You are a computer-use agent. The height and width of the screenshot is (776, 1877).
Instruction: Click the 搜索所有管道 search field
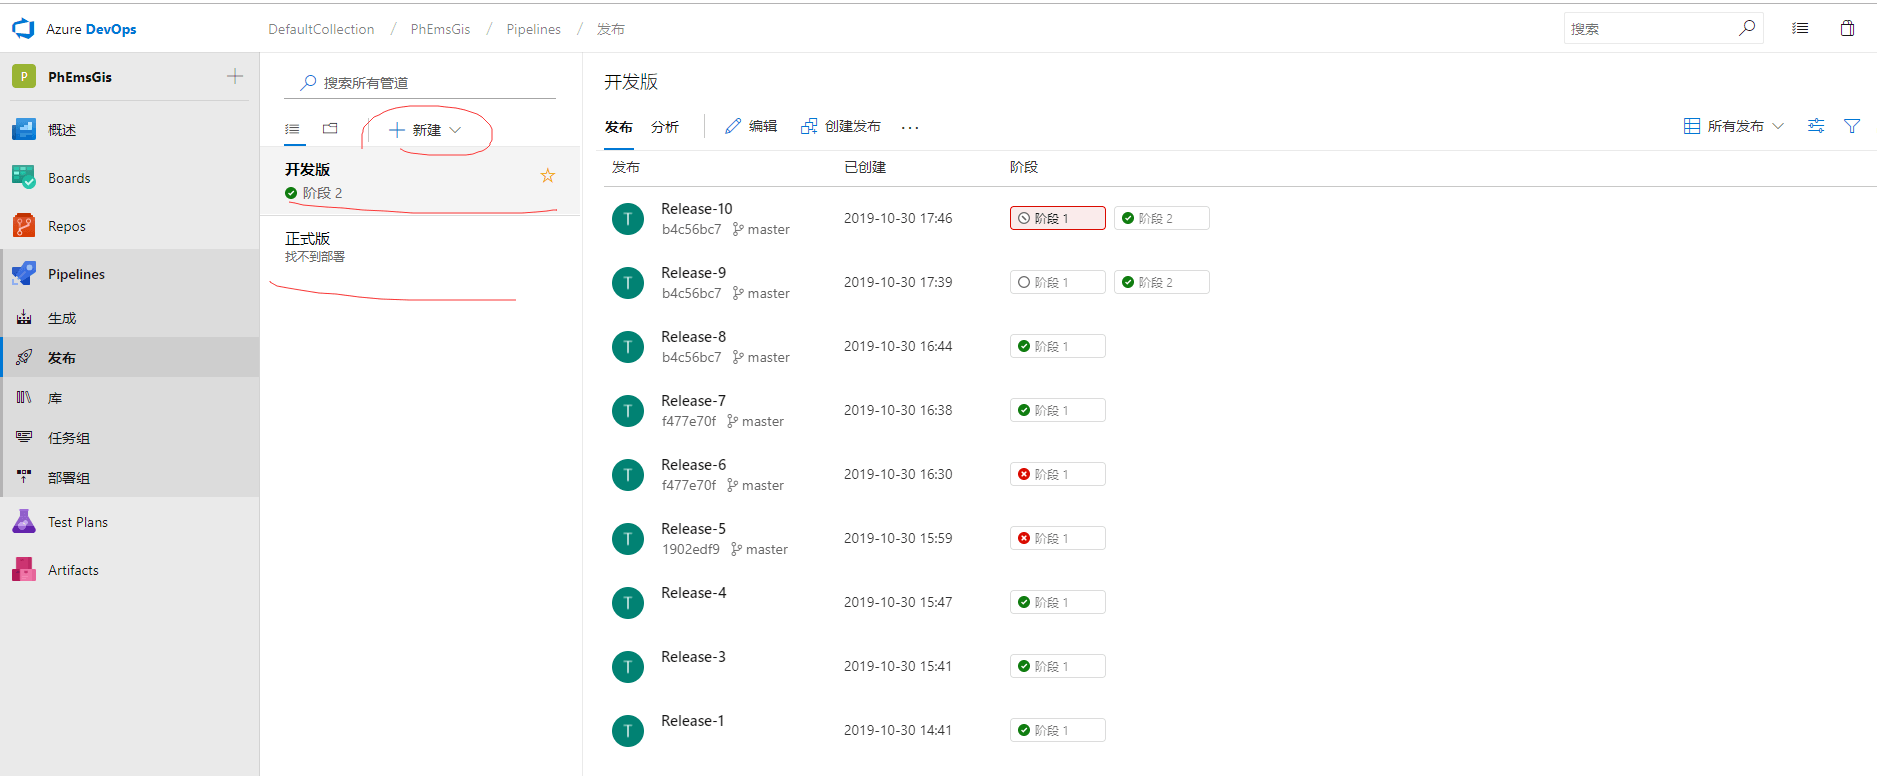[430, 83]
